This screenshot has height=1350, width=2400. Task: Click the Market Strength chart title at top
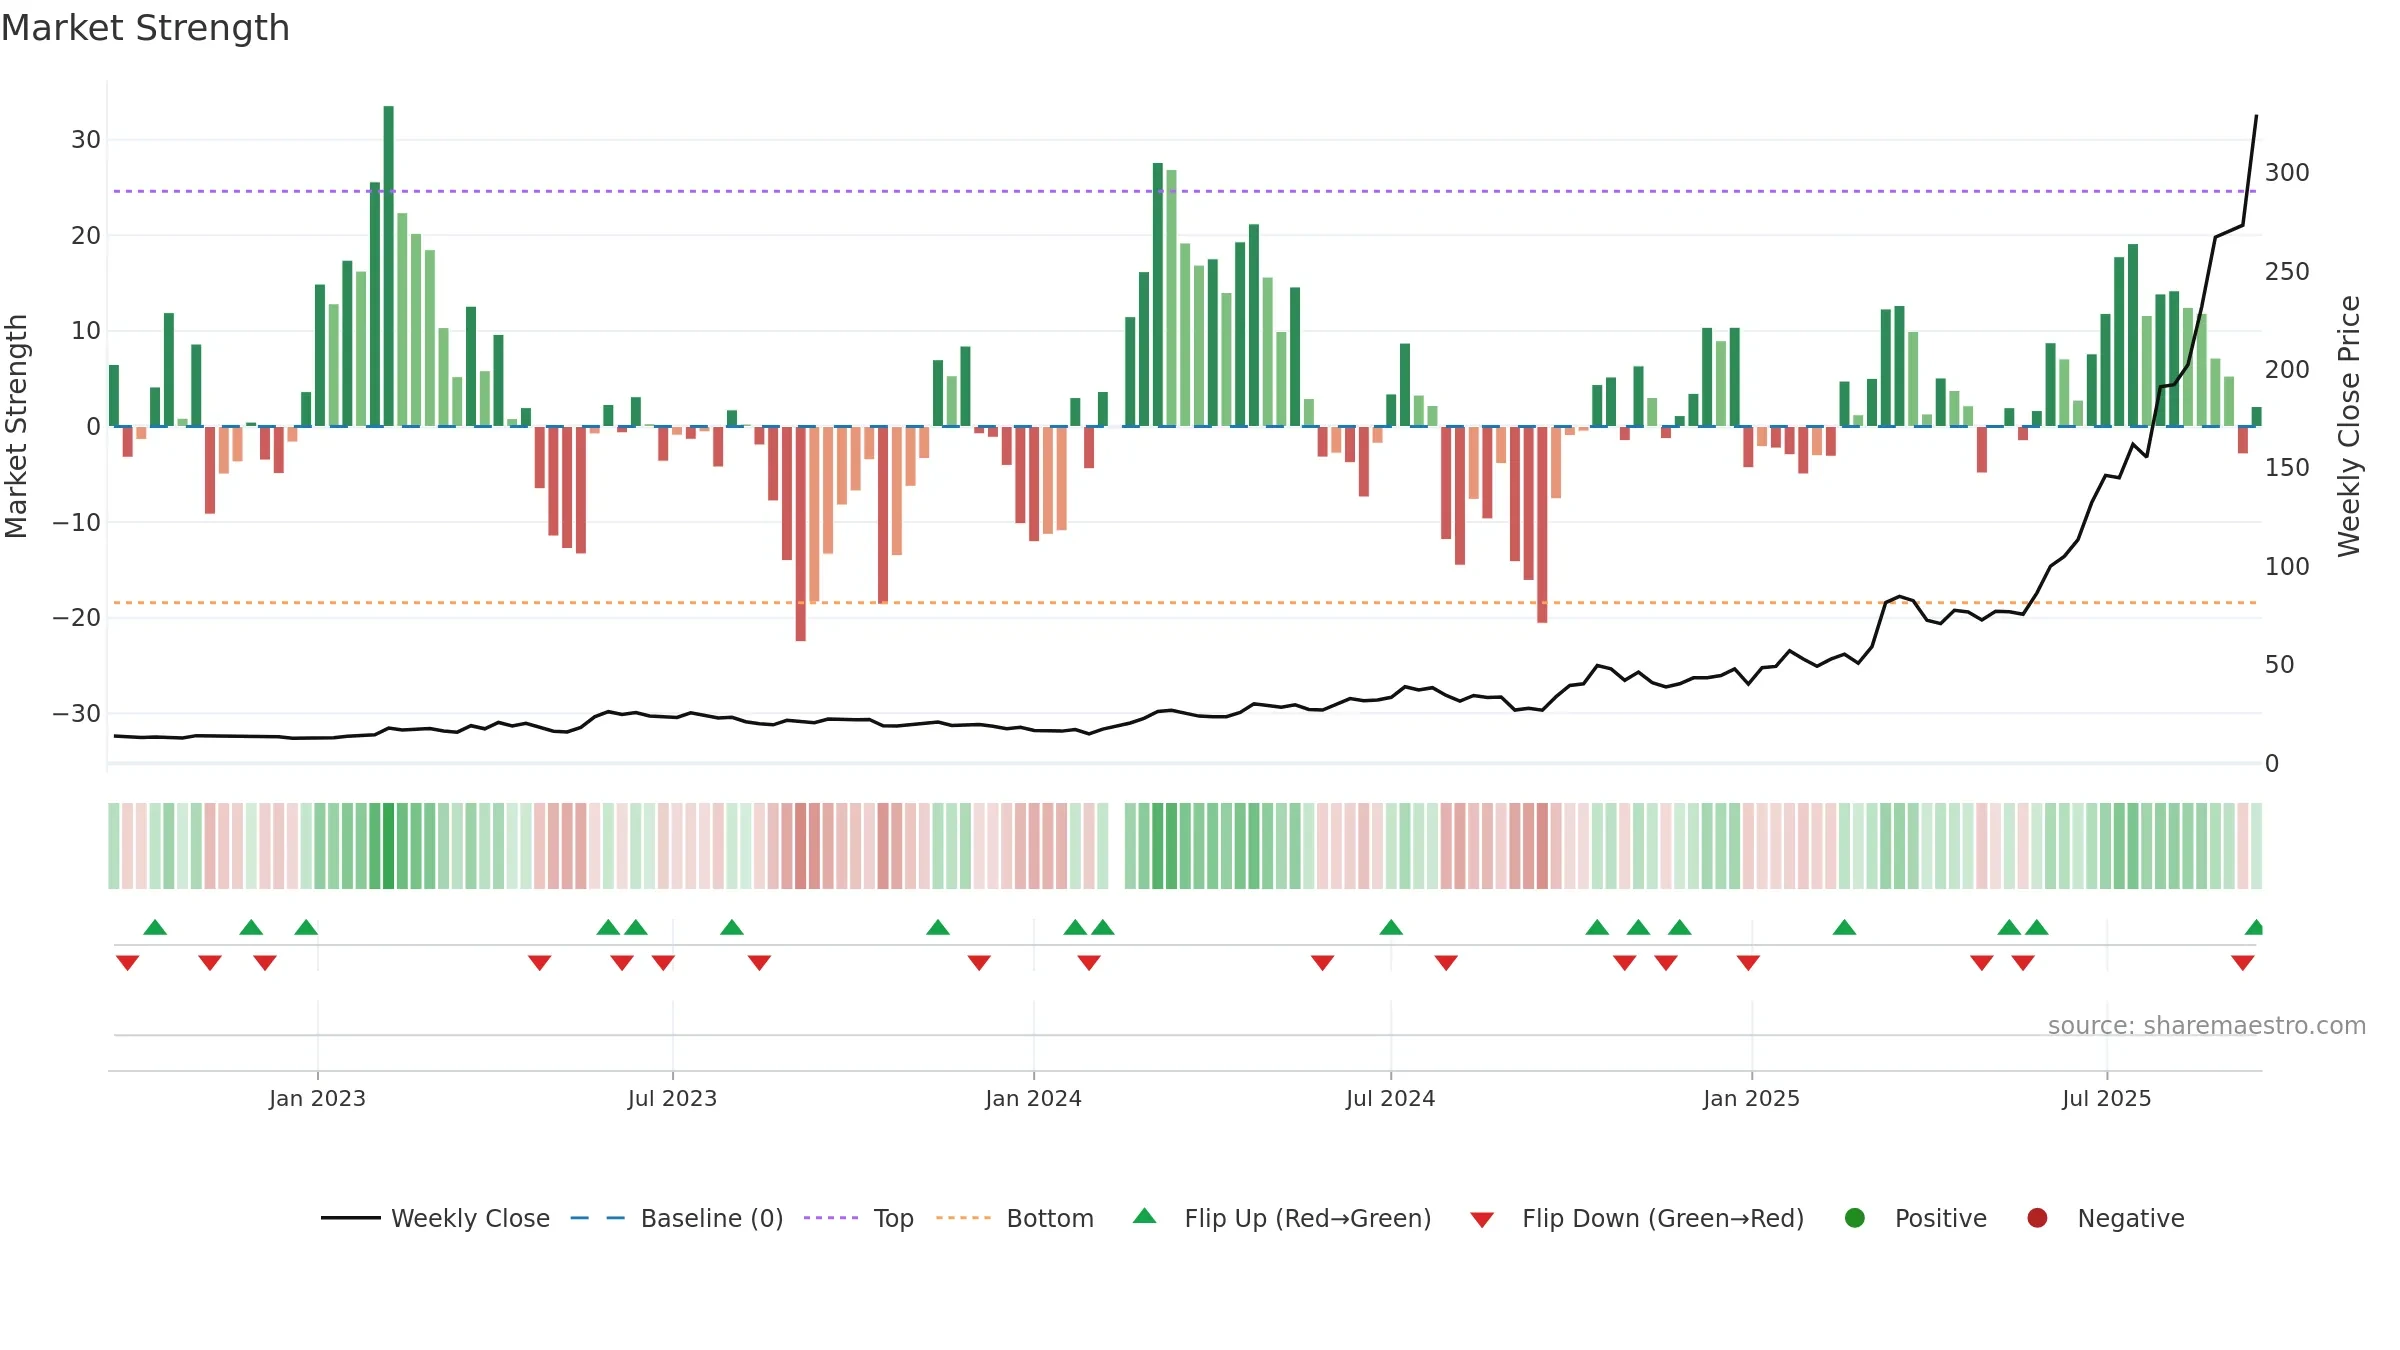(145, 28)
